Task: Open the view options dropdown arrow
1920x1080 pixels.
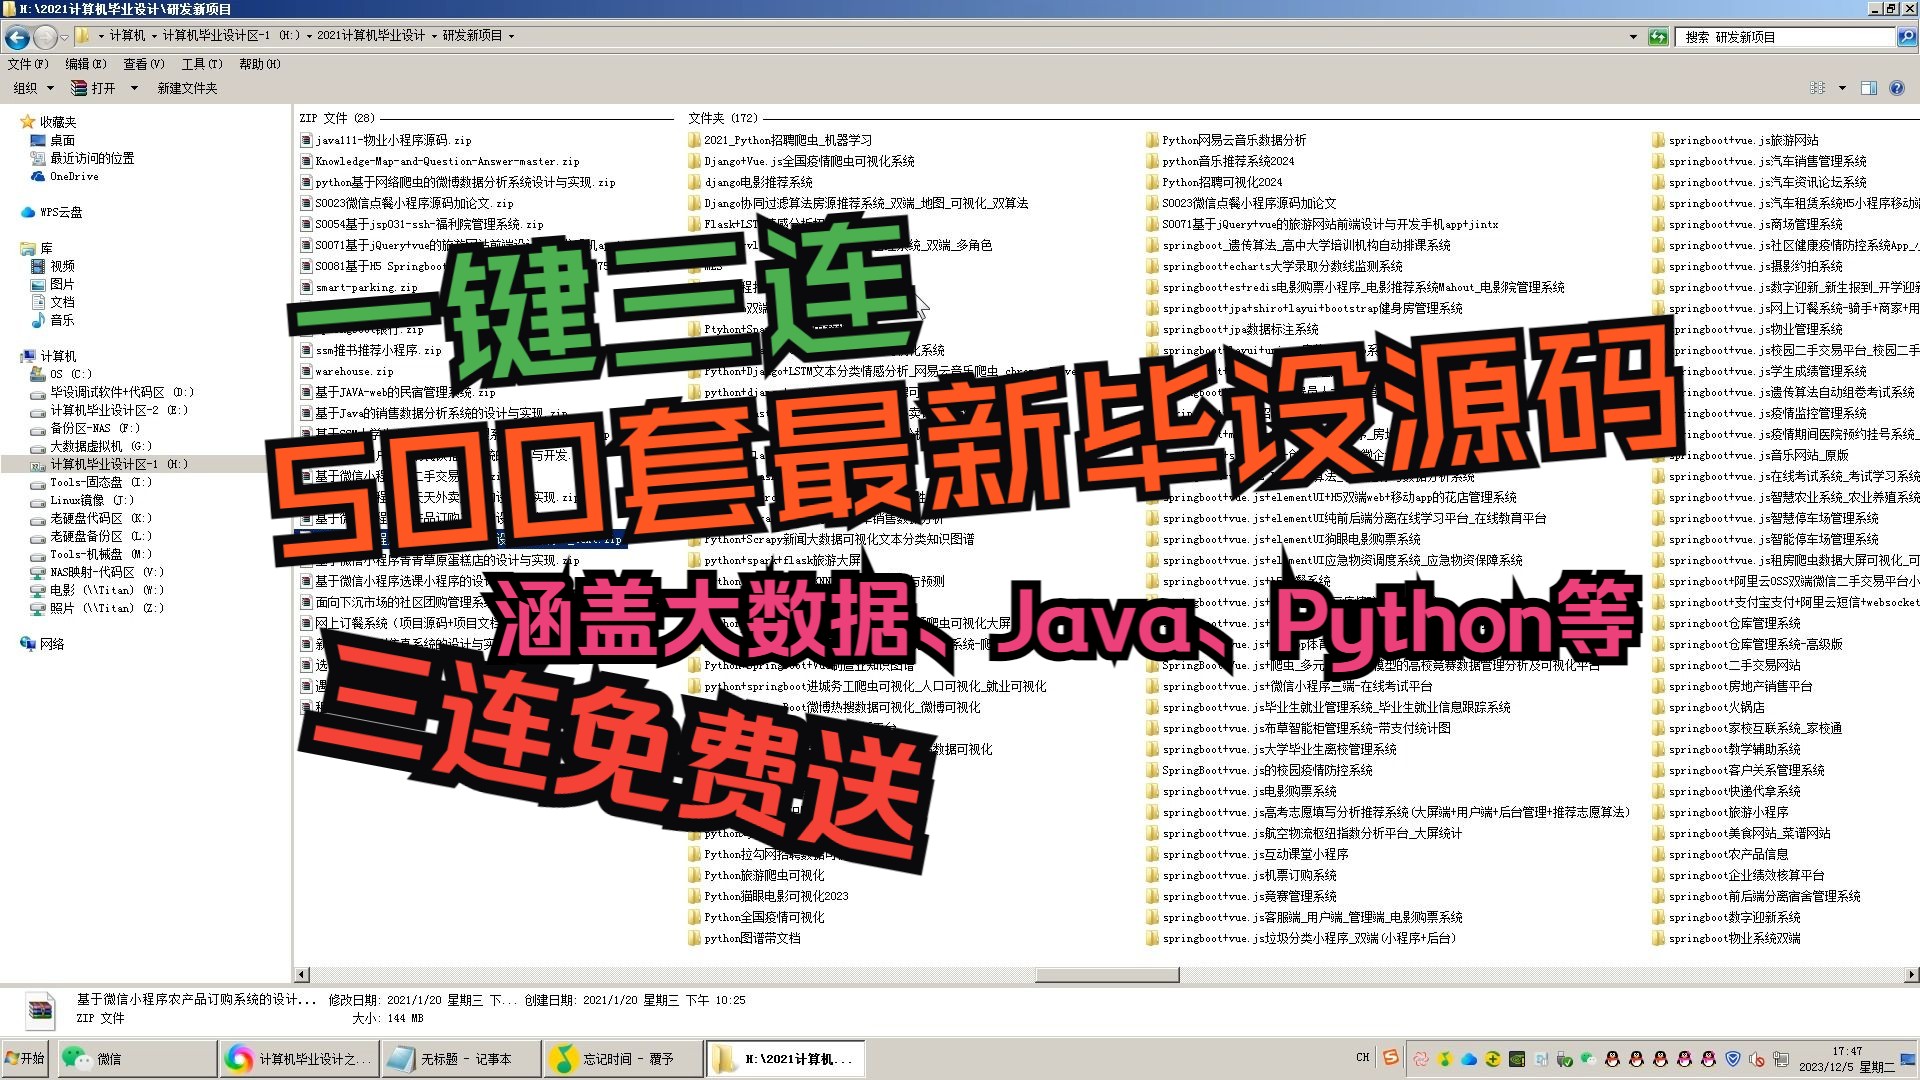Action: click(x=1842, y=88)
